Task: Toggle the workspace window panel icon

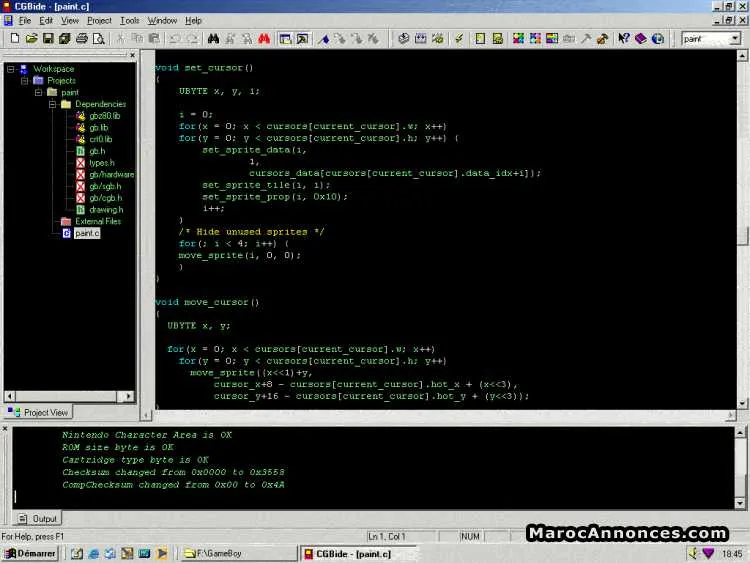Action: click(x=286, y=39)
